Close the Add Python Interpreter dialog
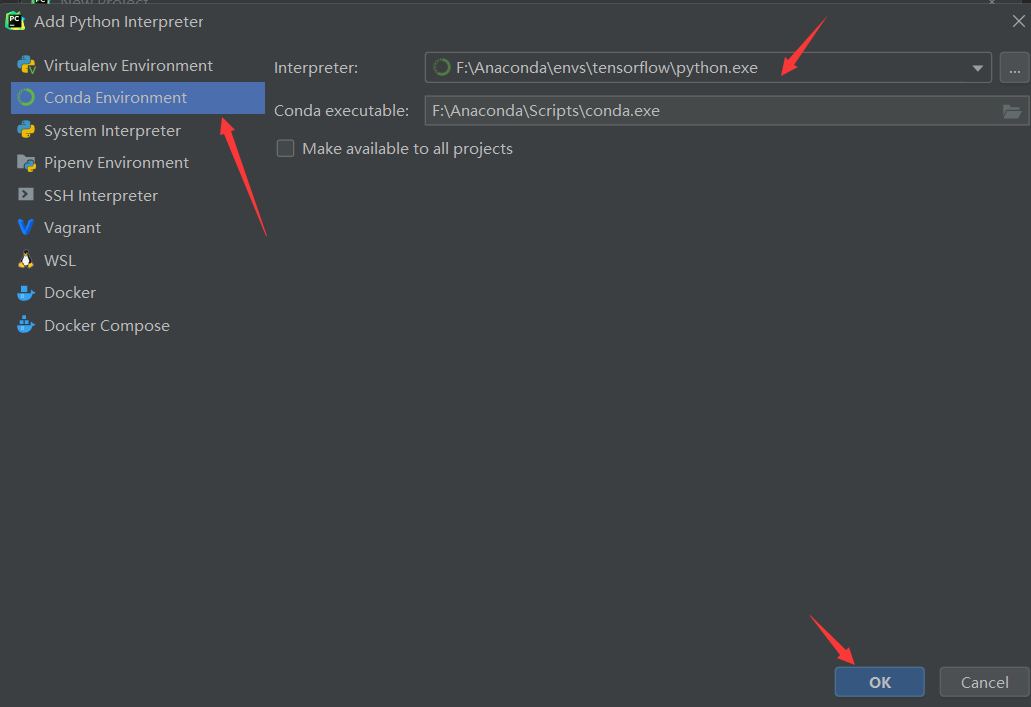 1019,21
